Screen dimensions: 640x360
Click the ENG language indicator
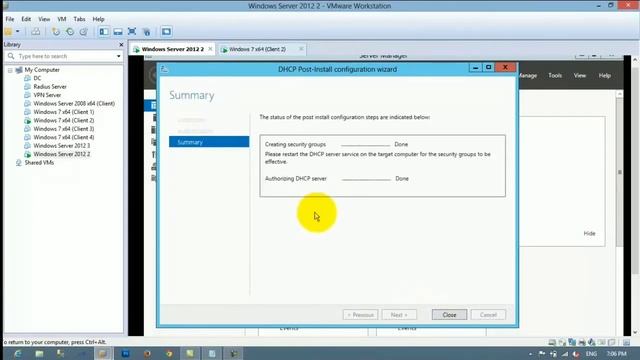coord(591,354)
